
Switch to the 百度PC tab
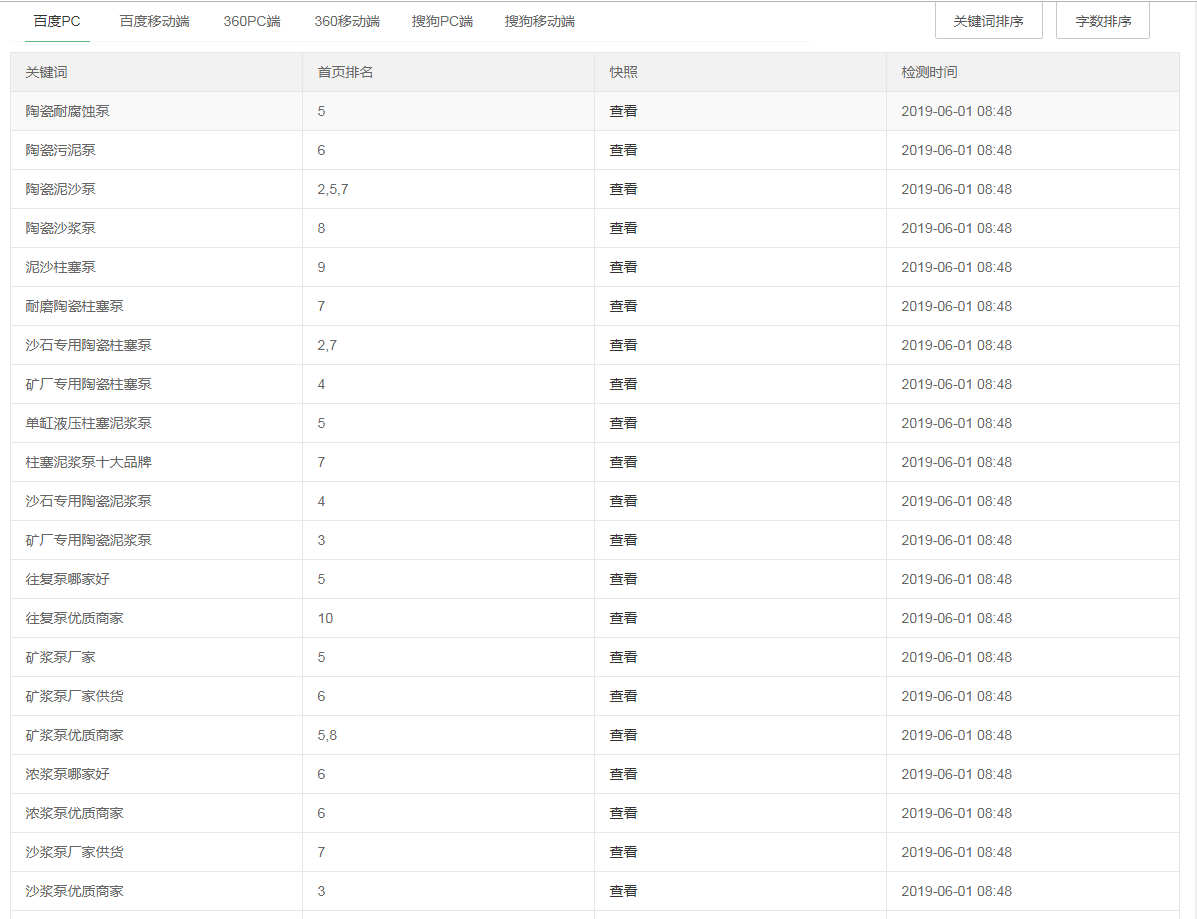57,21
